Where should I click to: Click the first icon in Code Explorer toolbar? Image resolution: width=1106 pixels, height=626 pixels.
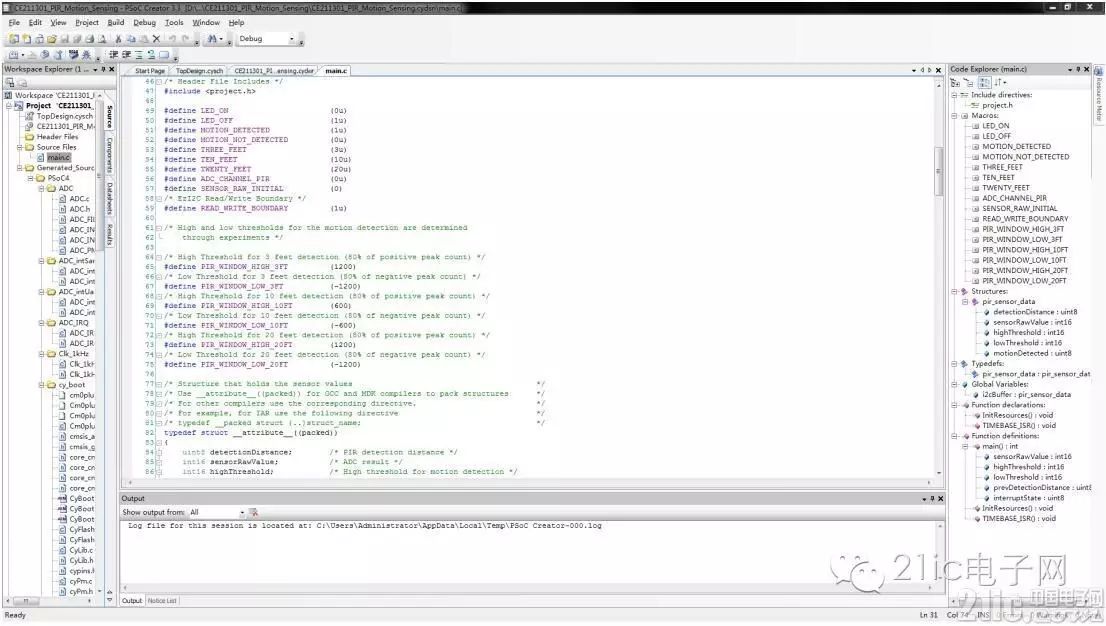pyautogui.click(x=956, y=83)
